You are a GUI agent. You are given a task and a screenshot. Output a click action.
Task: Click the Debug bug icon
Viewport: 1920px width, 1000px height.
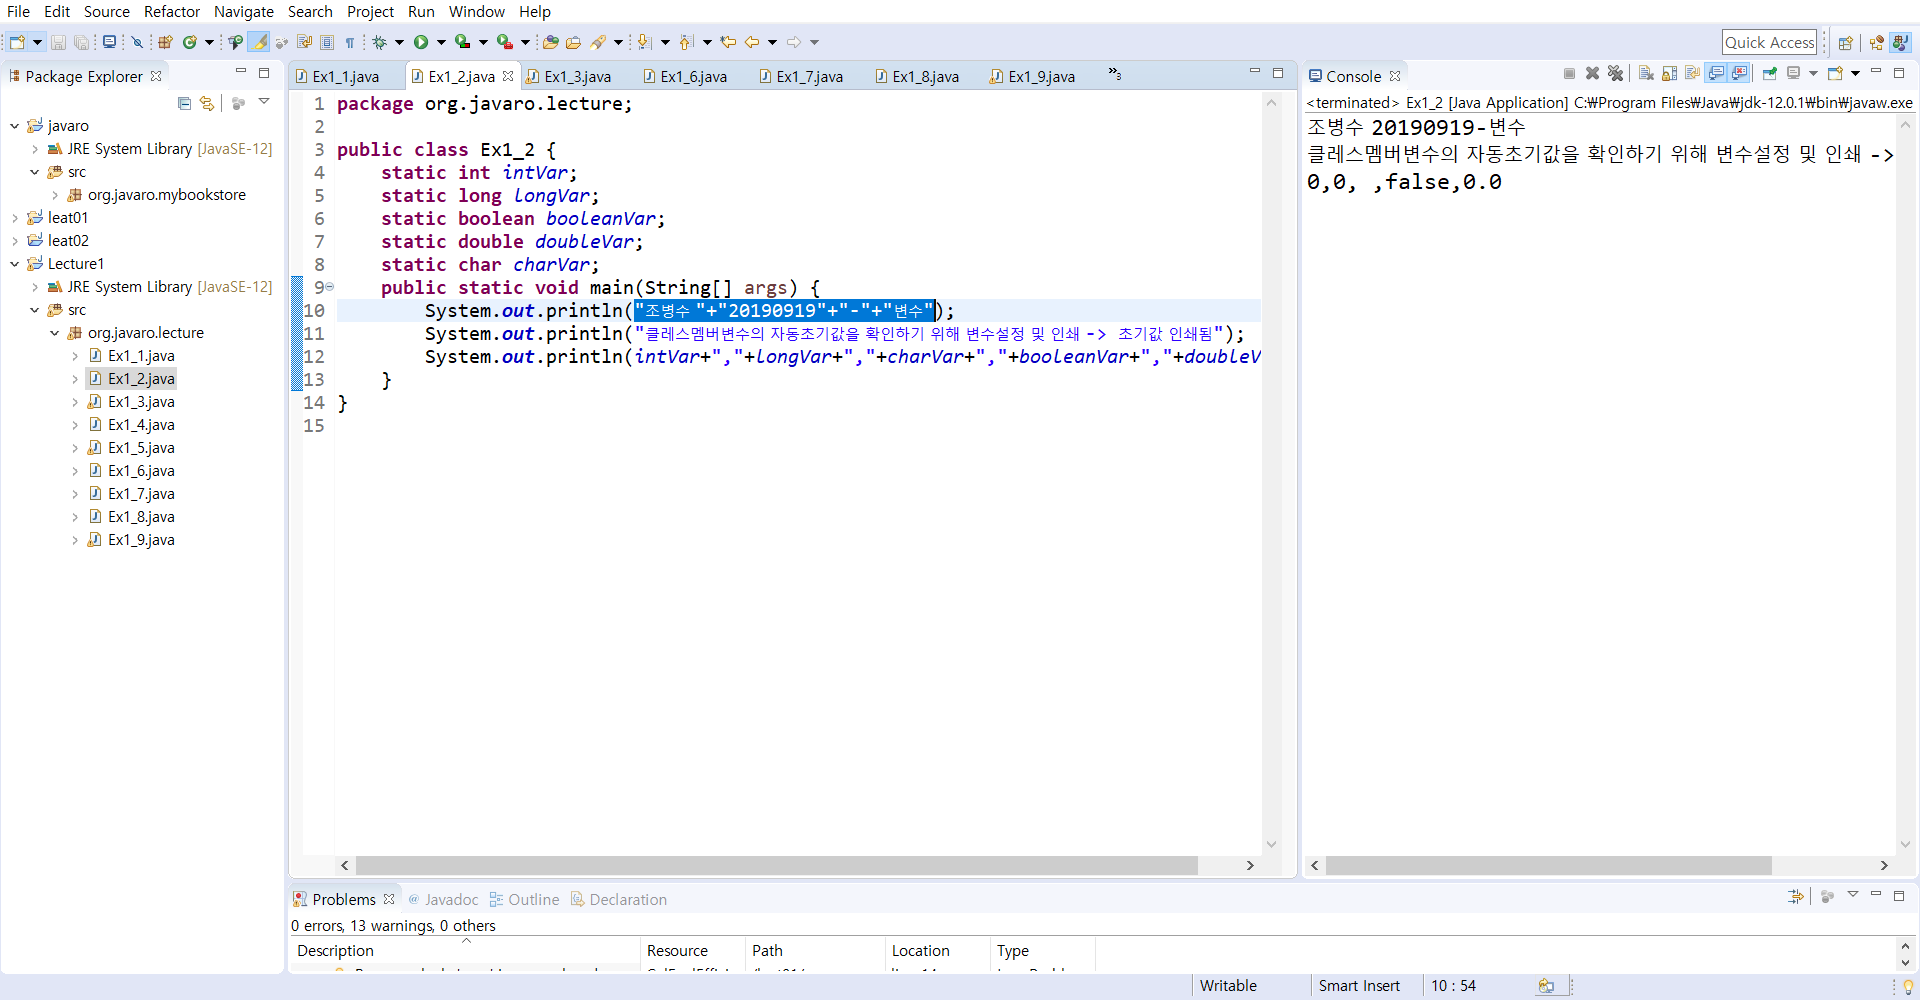tap(380, 42)
